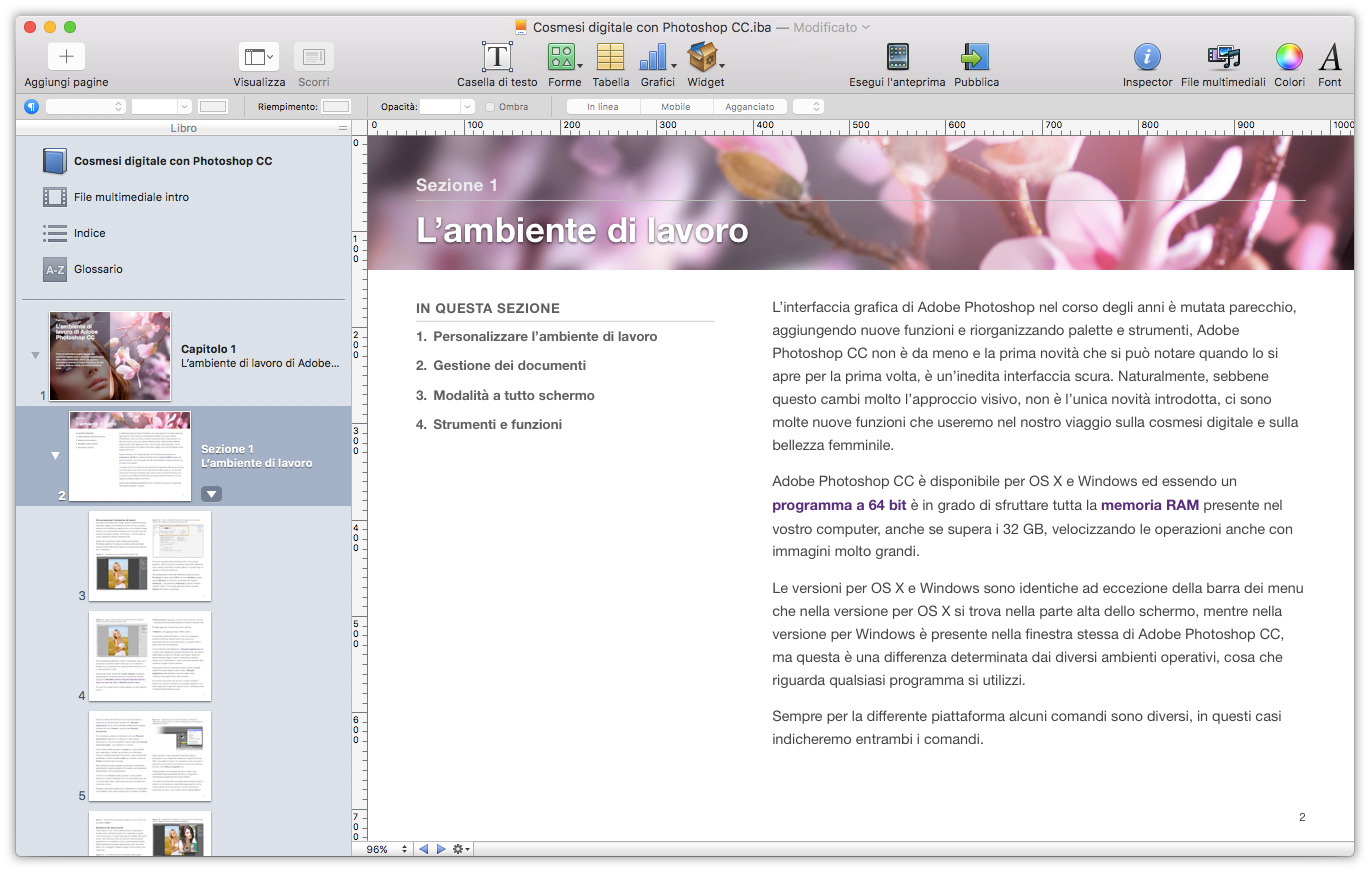Select File multimediale intro in sidebar
1370x872 pixels.
[131, 197]
